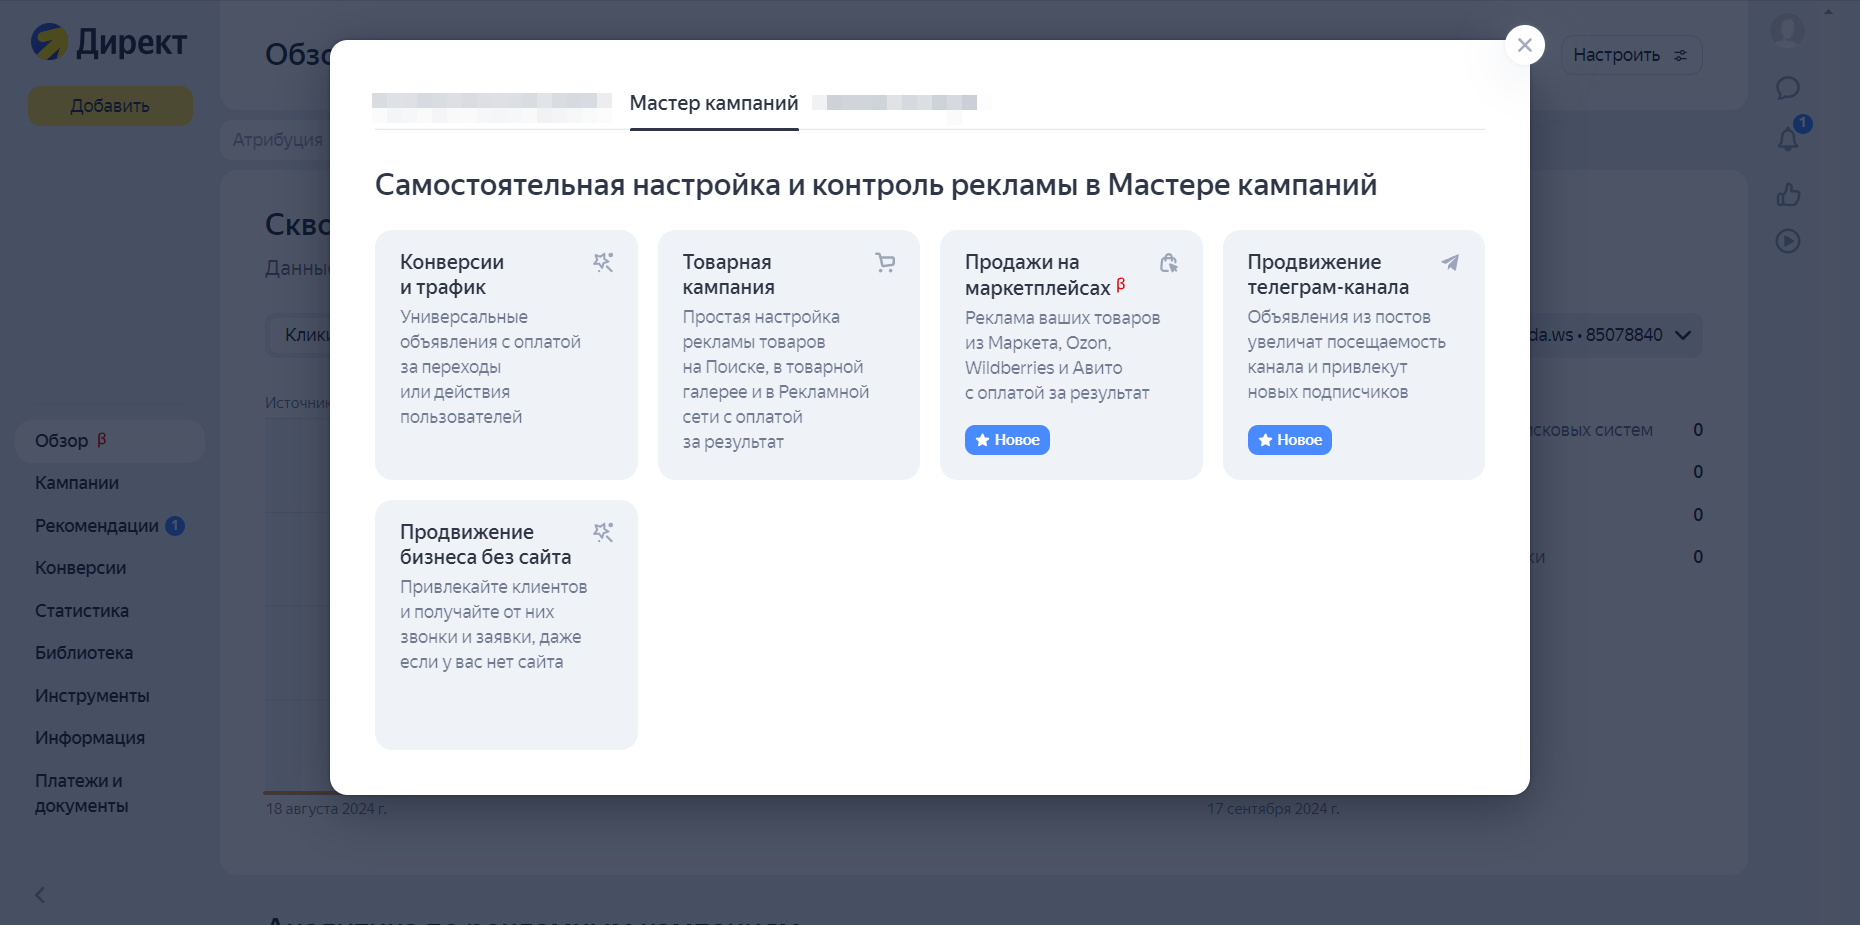The height and width of the screenshot is (925, 1860).
Task: Click the video play icon in right sidebar
Action: pyautogui.click(x=1789, y=241)
